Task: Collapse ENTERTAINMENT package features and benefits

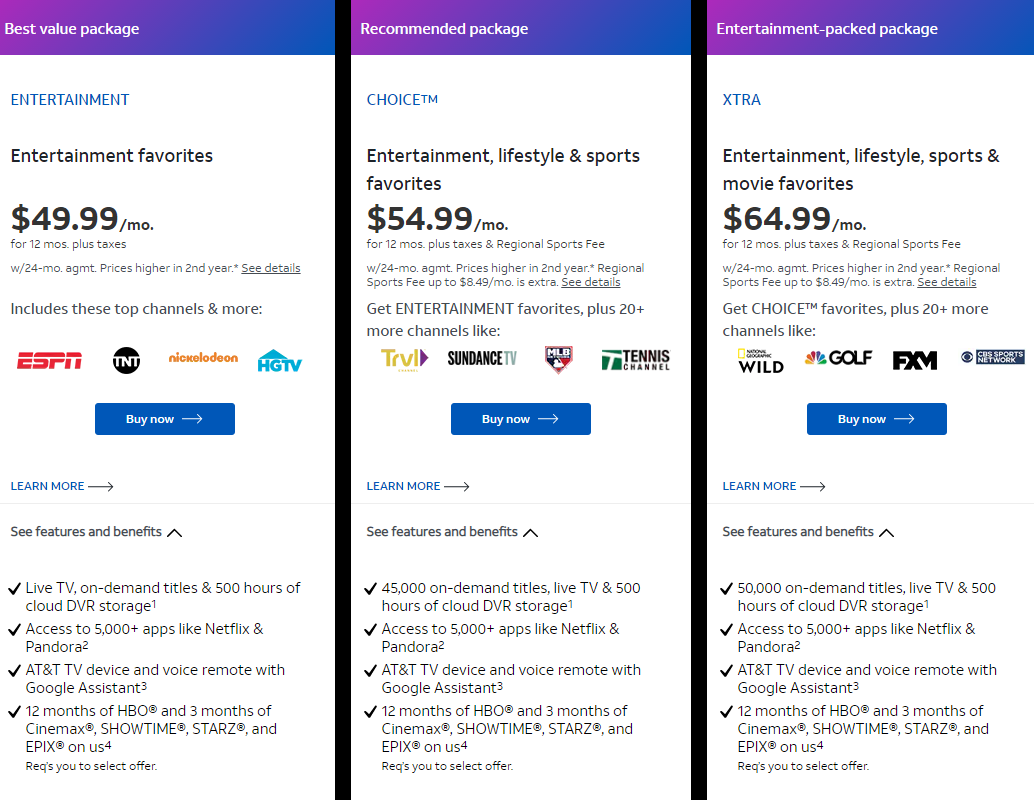Action: coord(96,532)
